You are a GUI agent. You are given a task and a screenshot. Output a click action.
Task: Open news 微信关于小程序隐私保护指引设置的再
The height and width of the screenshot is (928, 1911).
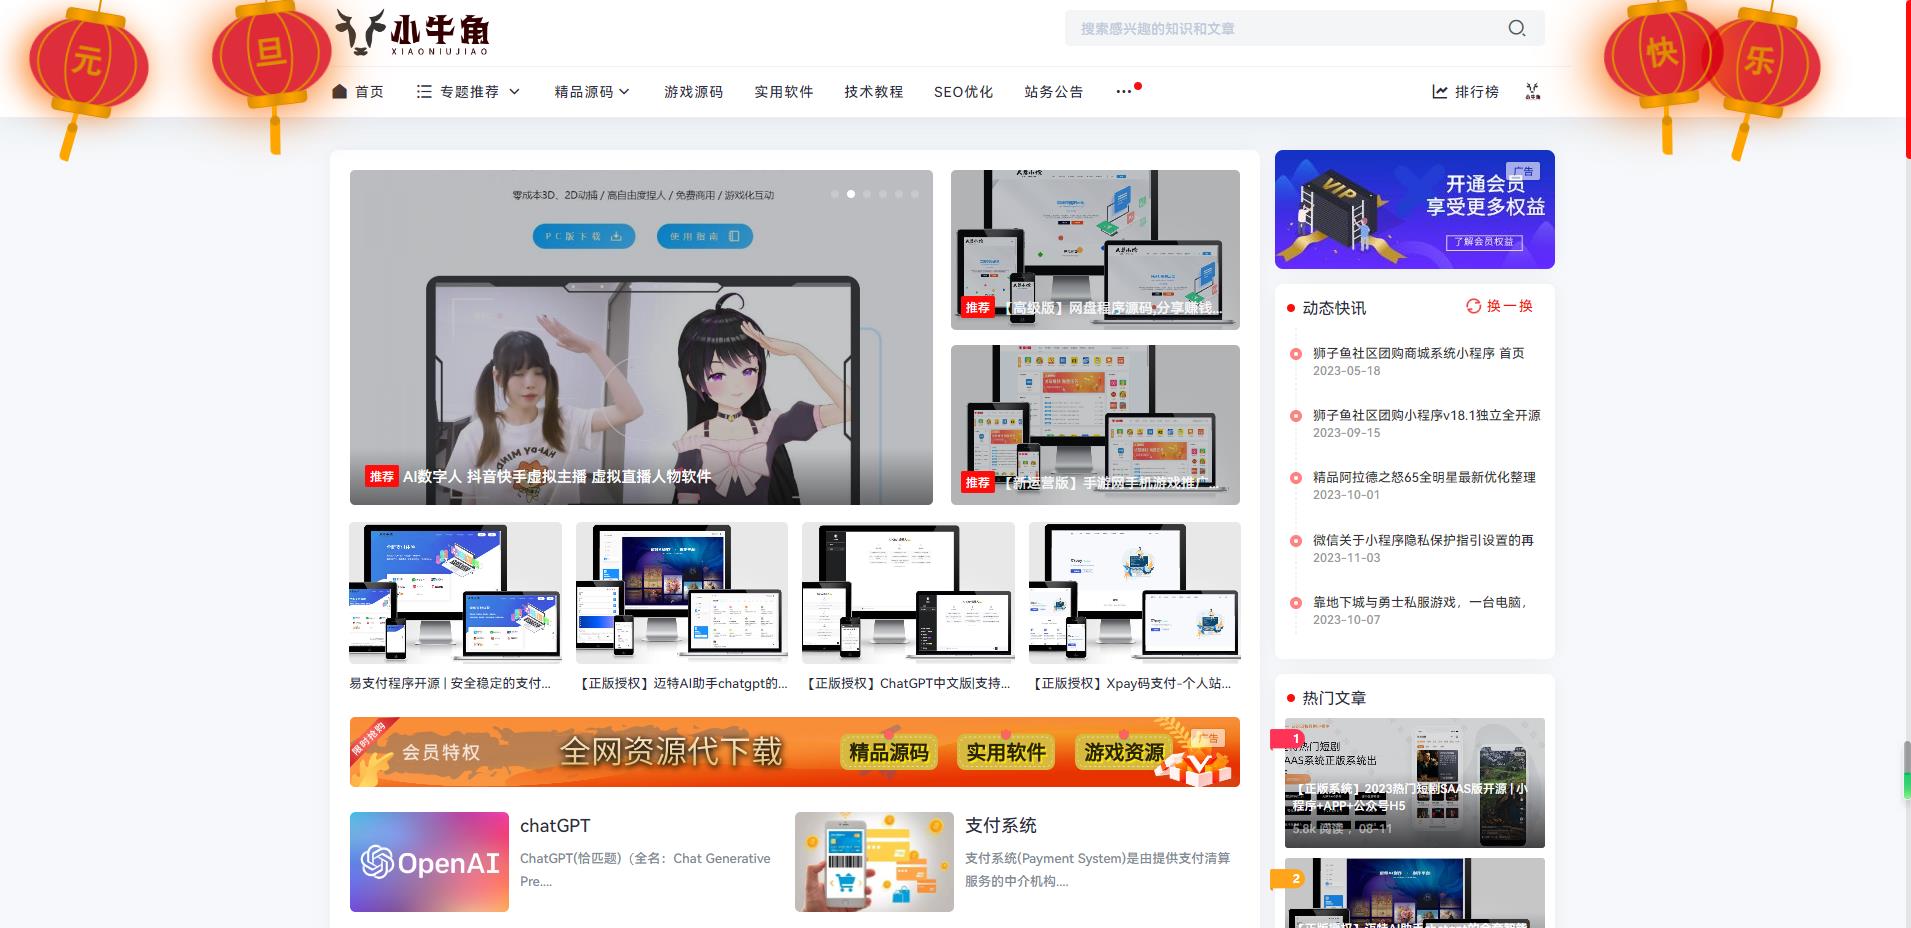point(1423,540)
